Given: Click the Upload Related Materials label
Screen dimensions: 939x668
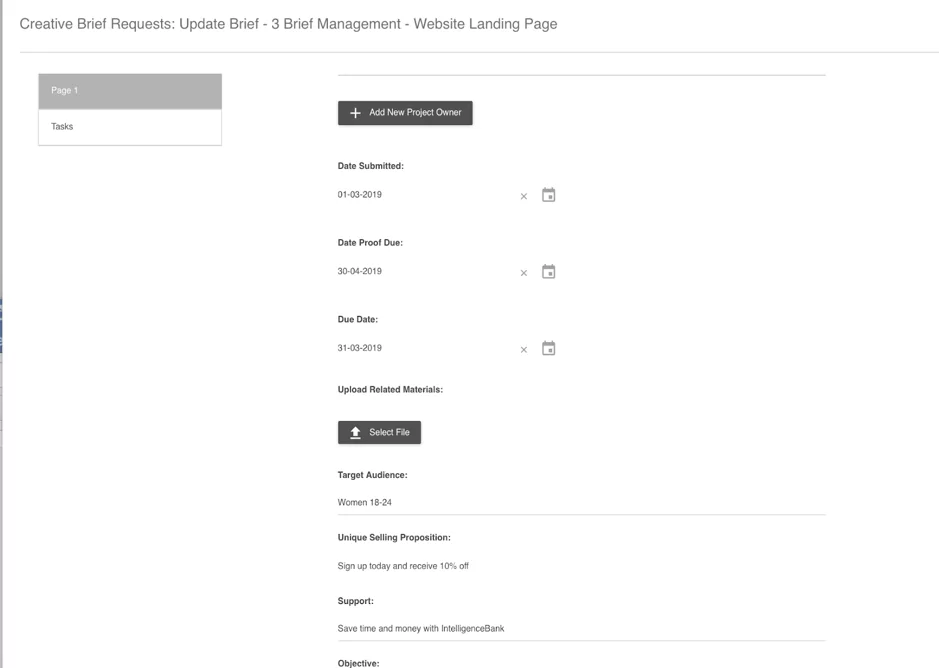Looking at the screenshot, I should [x=390, y=389].
